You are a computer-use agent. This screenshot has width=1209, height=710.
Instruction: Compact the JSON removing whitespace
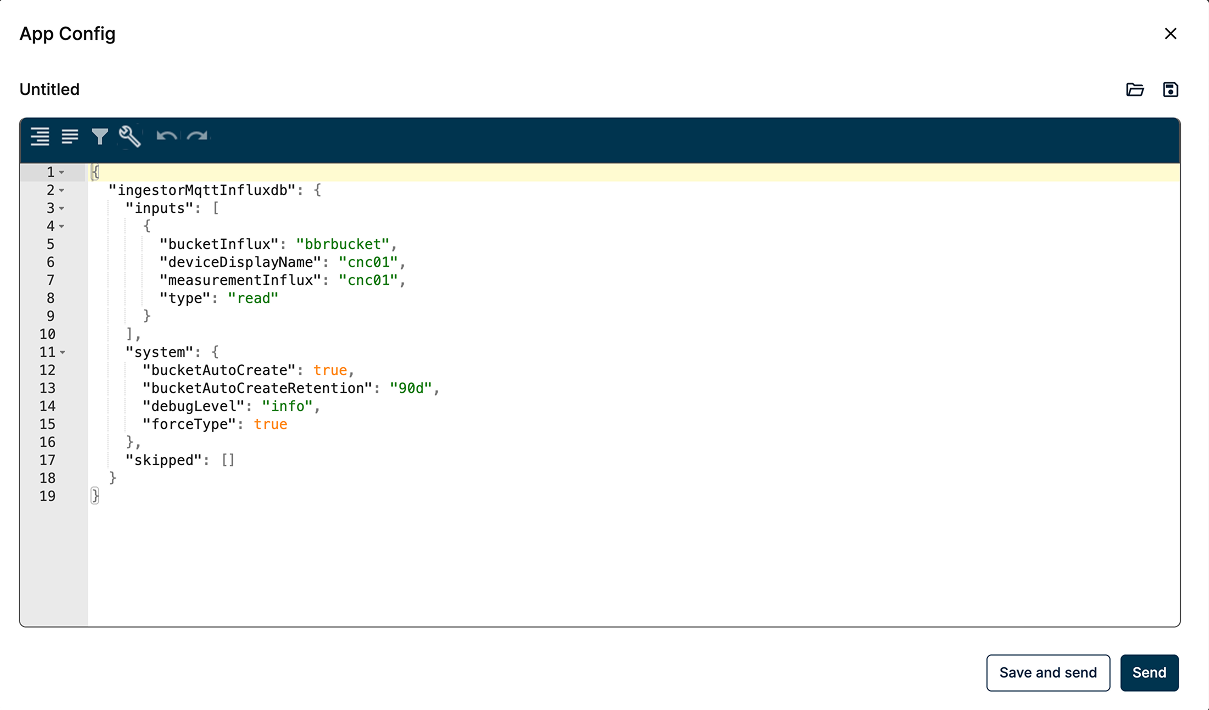pos(70,136)
